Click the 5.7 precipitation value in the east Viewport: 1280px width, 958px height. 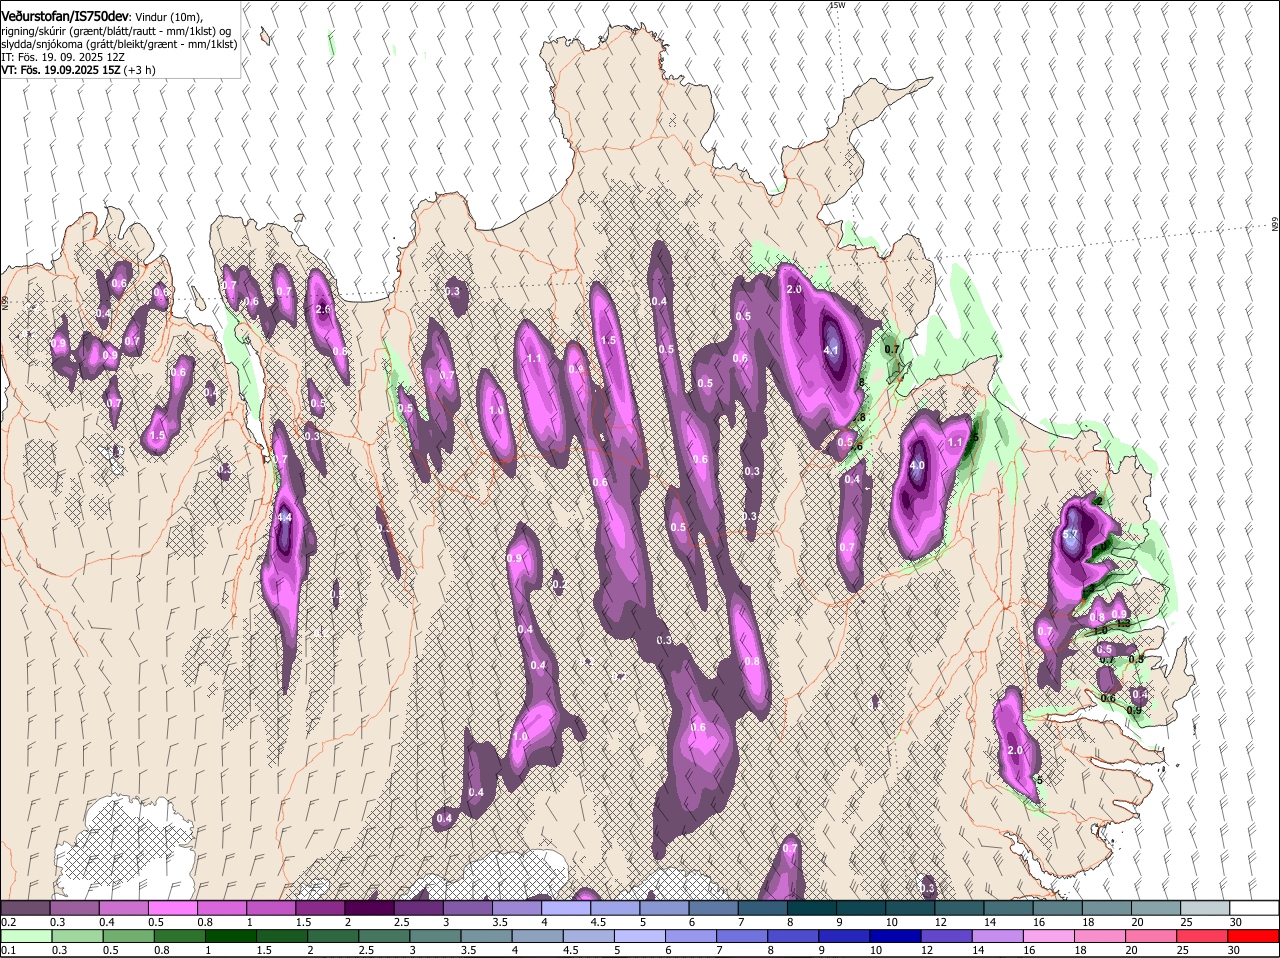coord(1070,535)
